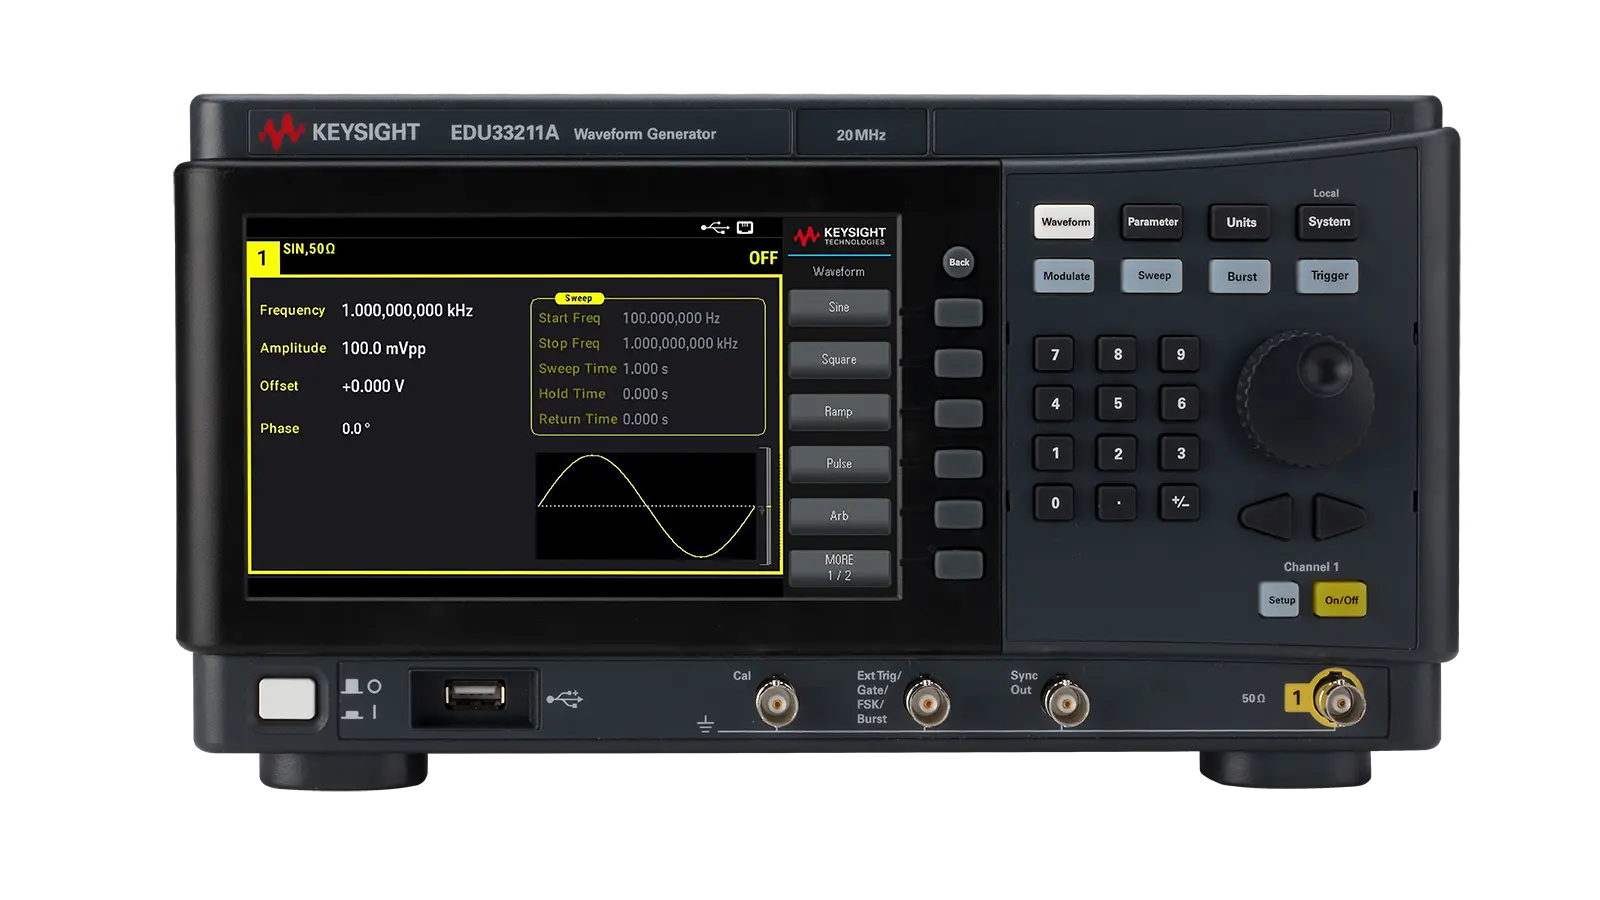Screen dimensions: 1600x900
Task: Tap numeric key 1 on keypad
Action: tap(1055, 453)
